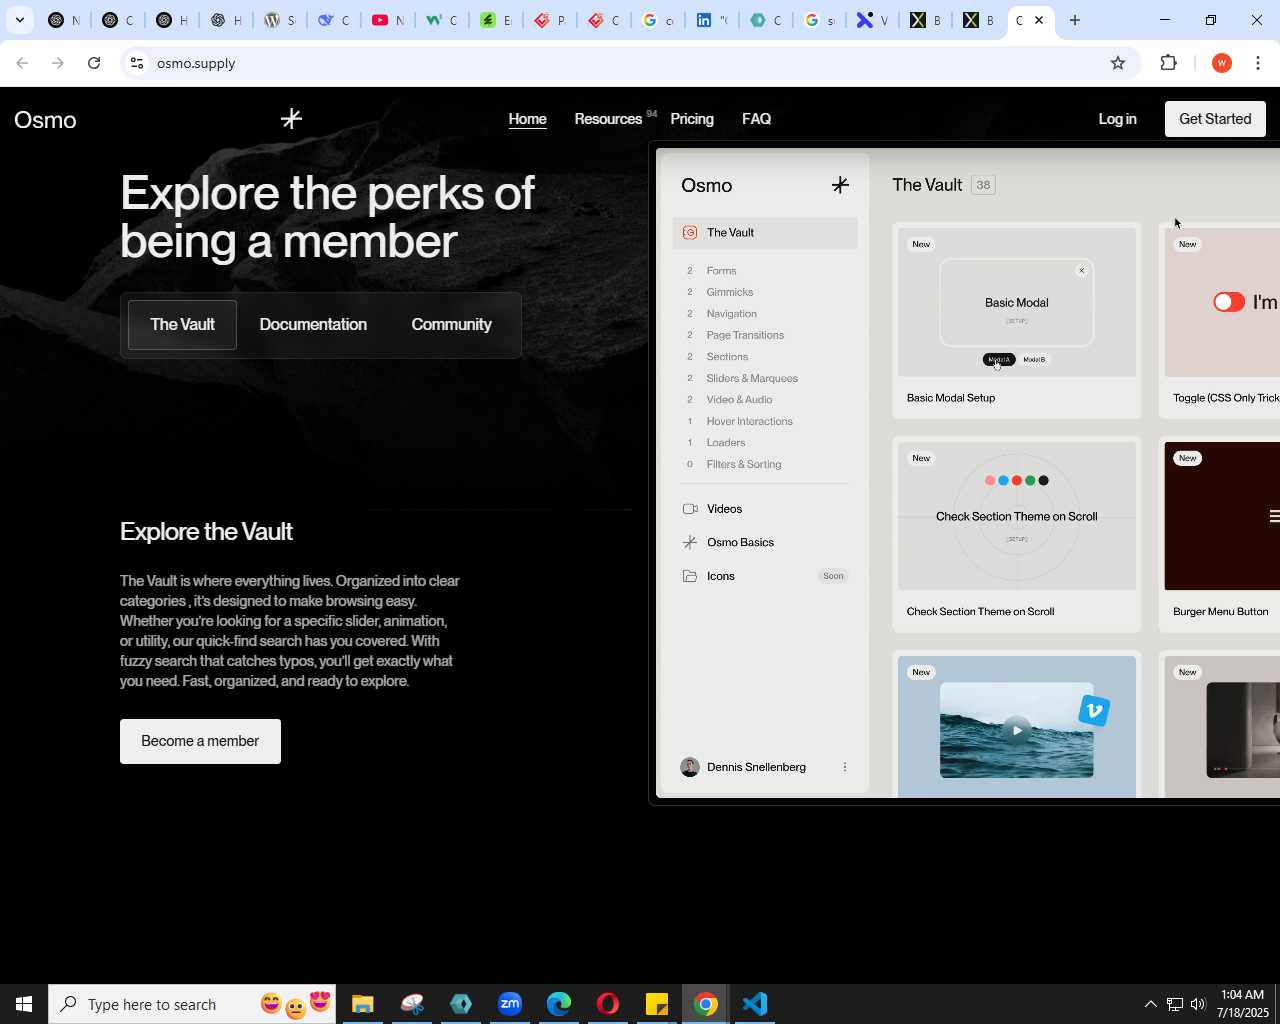The width and height of the screenshot is (1280, 1024).
Task: Click the Modal B pill in the preview
Action: tap(1034, 360)
